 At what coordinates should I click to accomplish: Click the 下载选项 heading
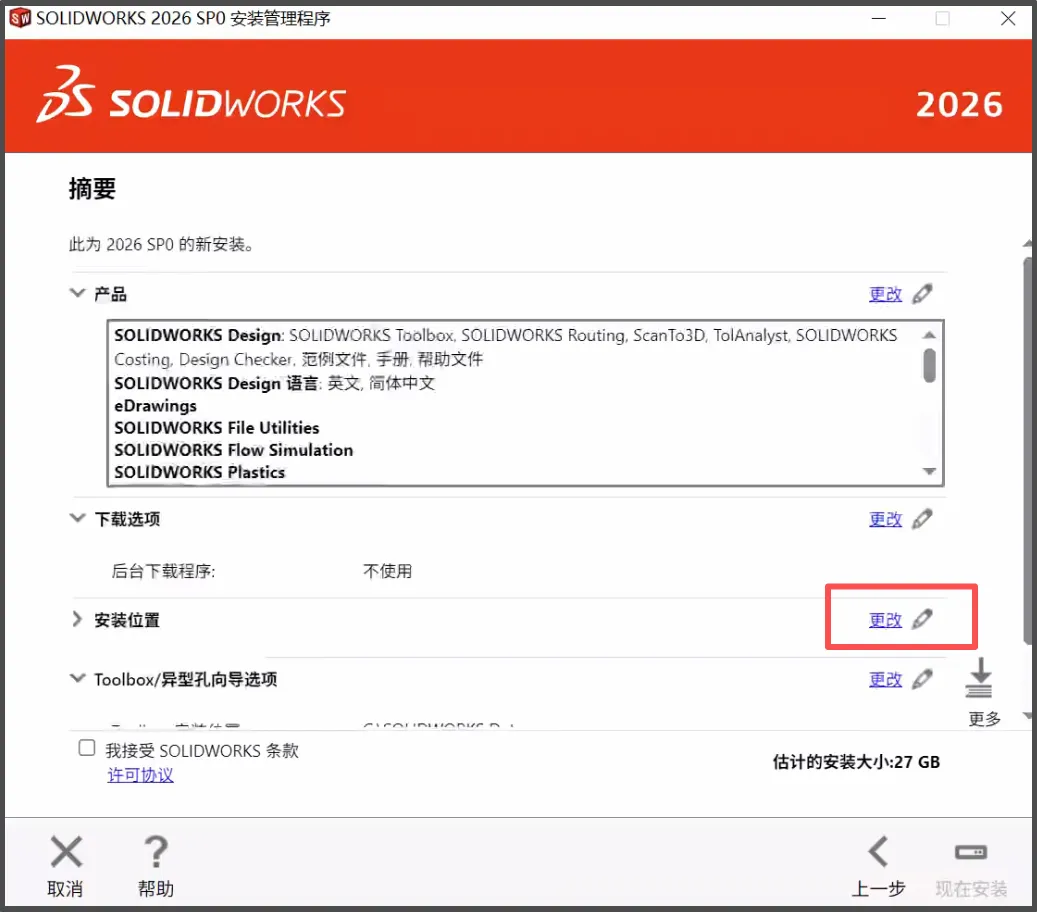127,519
